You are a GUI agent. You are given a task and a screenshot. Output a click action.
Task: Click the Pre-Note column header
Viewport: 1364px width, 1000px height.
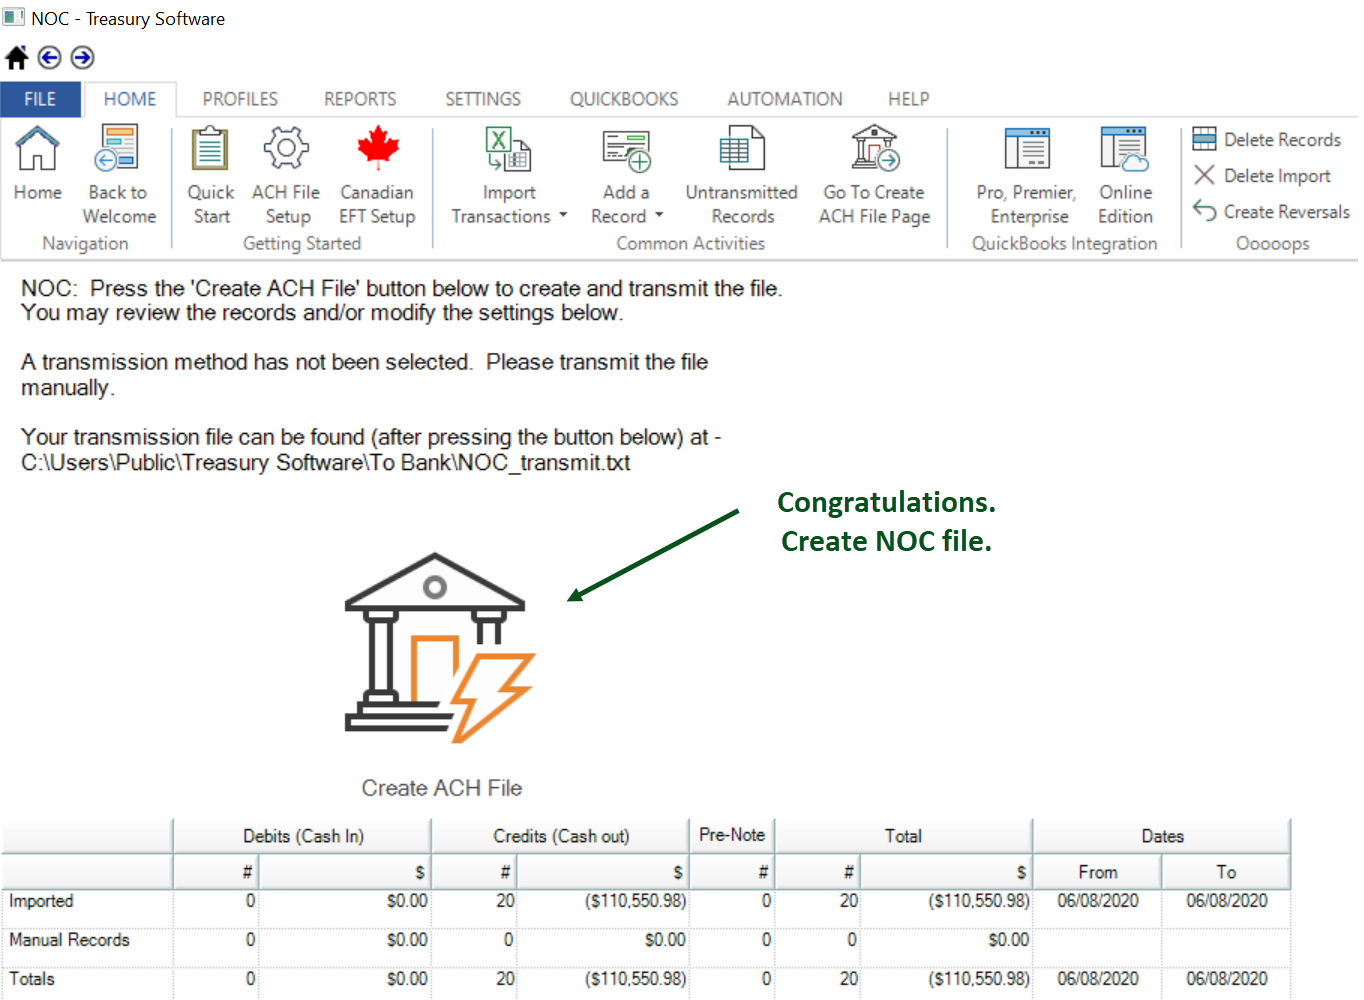point(732,835)
